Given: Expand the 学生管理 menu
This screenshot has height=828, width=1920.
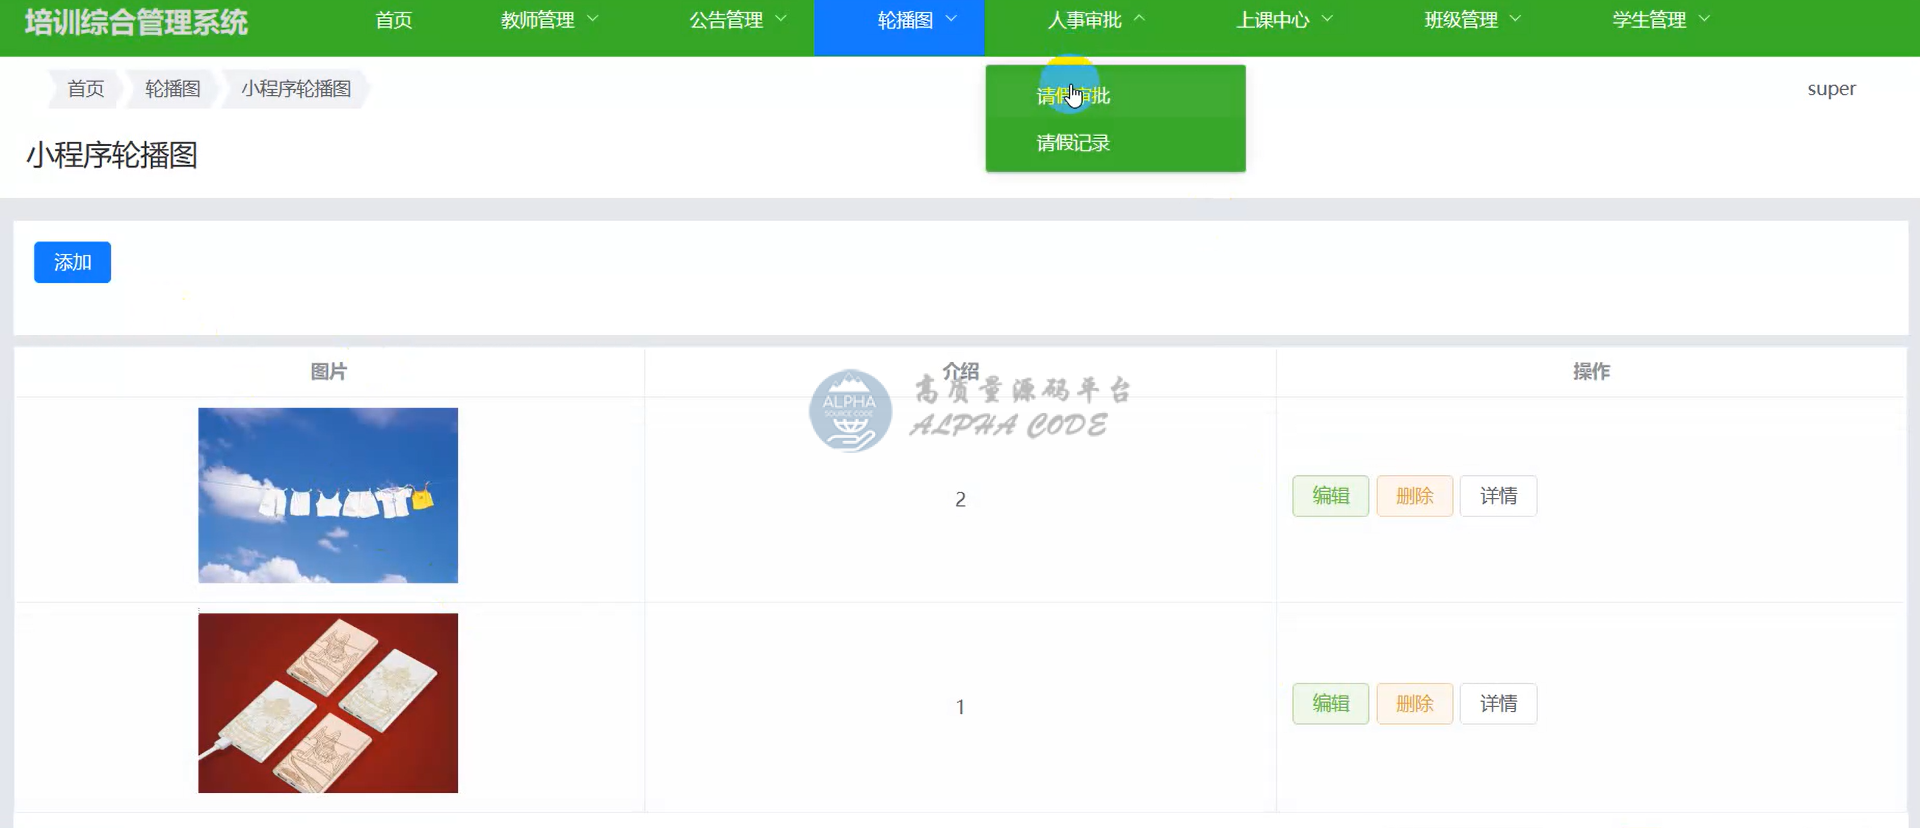Looking at the screenshot, I should pos(1660,20).
